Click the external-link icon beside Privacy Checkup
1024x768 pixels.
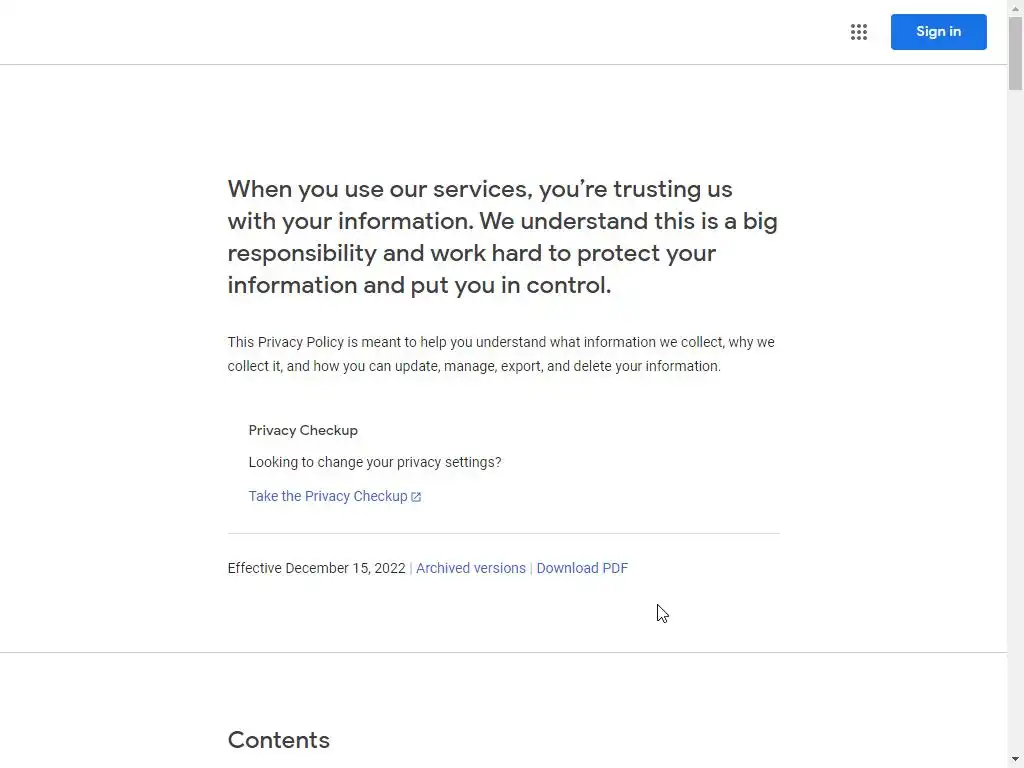[x=416, y=497]
